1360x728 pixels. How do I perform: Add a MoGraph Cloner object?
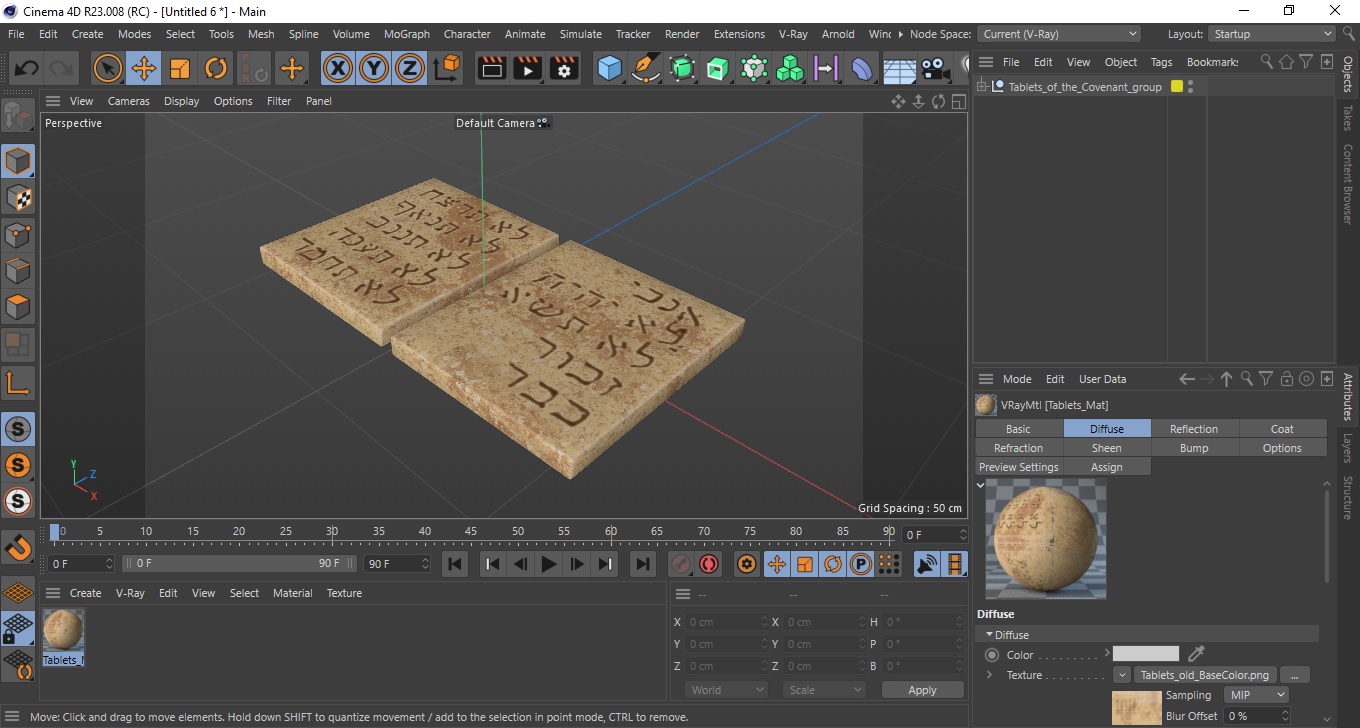pyautogui.click(x=790, y=69)
